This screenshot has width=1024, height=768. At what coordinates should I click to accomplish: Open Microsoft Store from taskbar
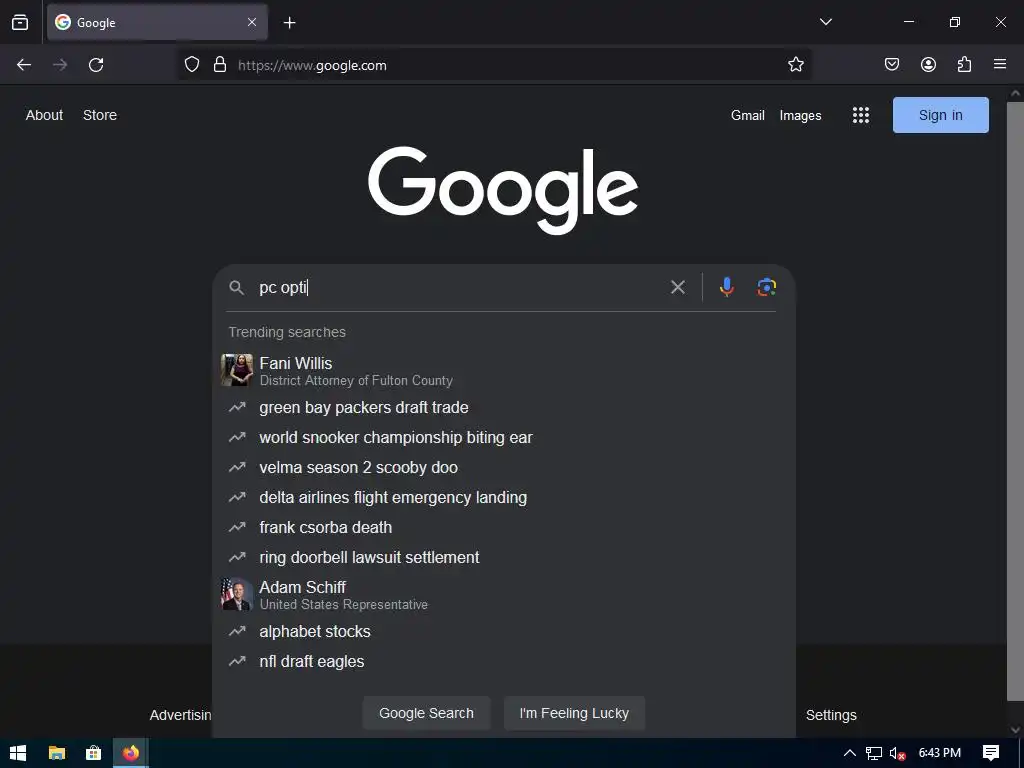[93, 753]
